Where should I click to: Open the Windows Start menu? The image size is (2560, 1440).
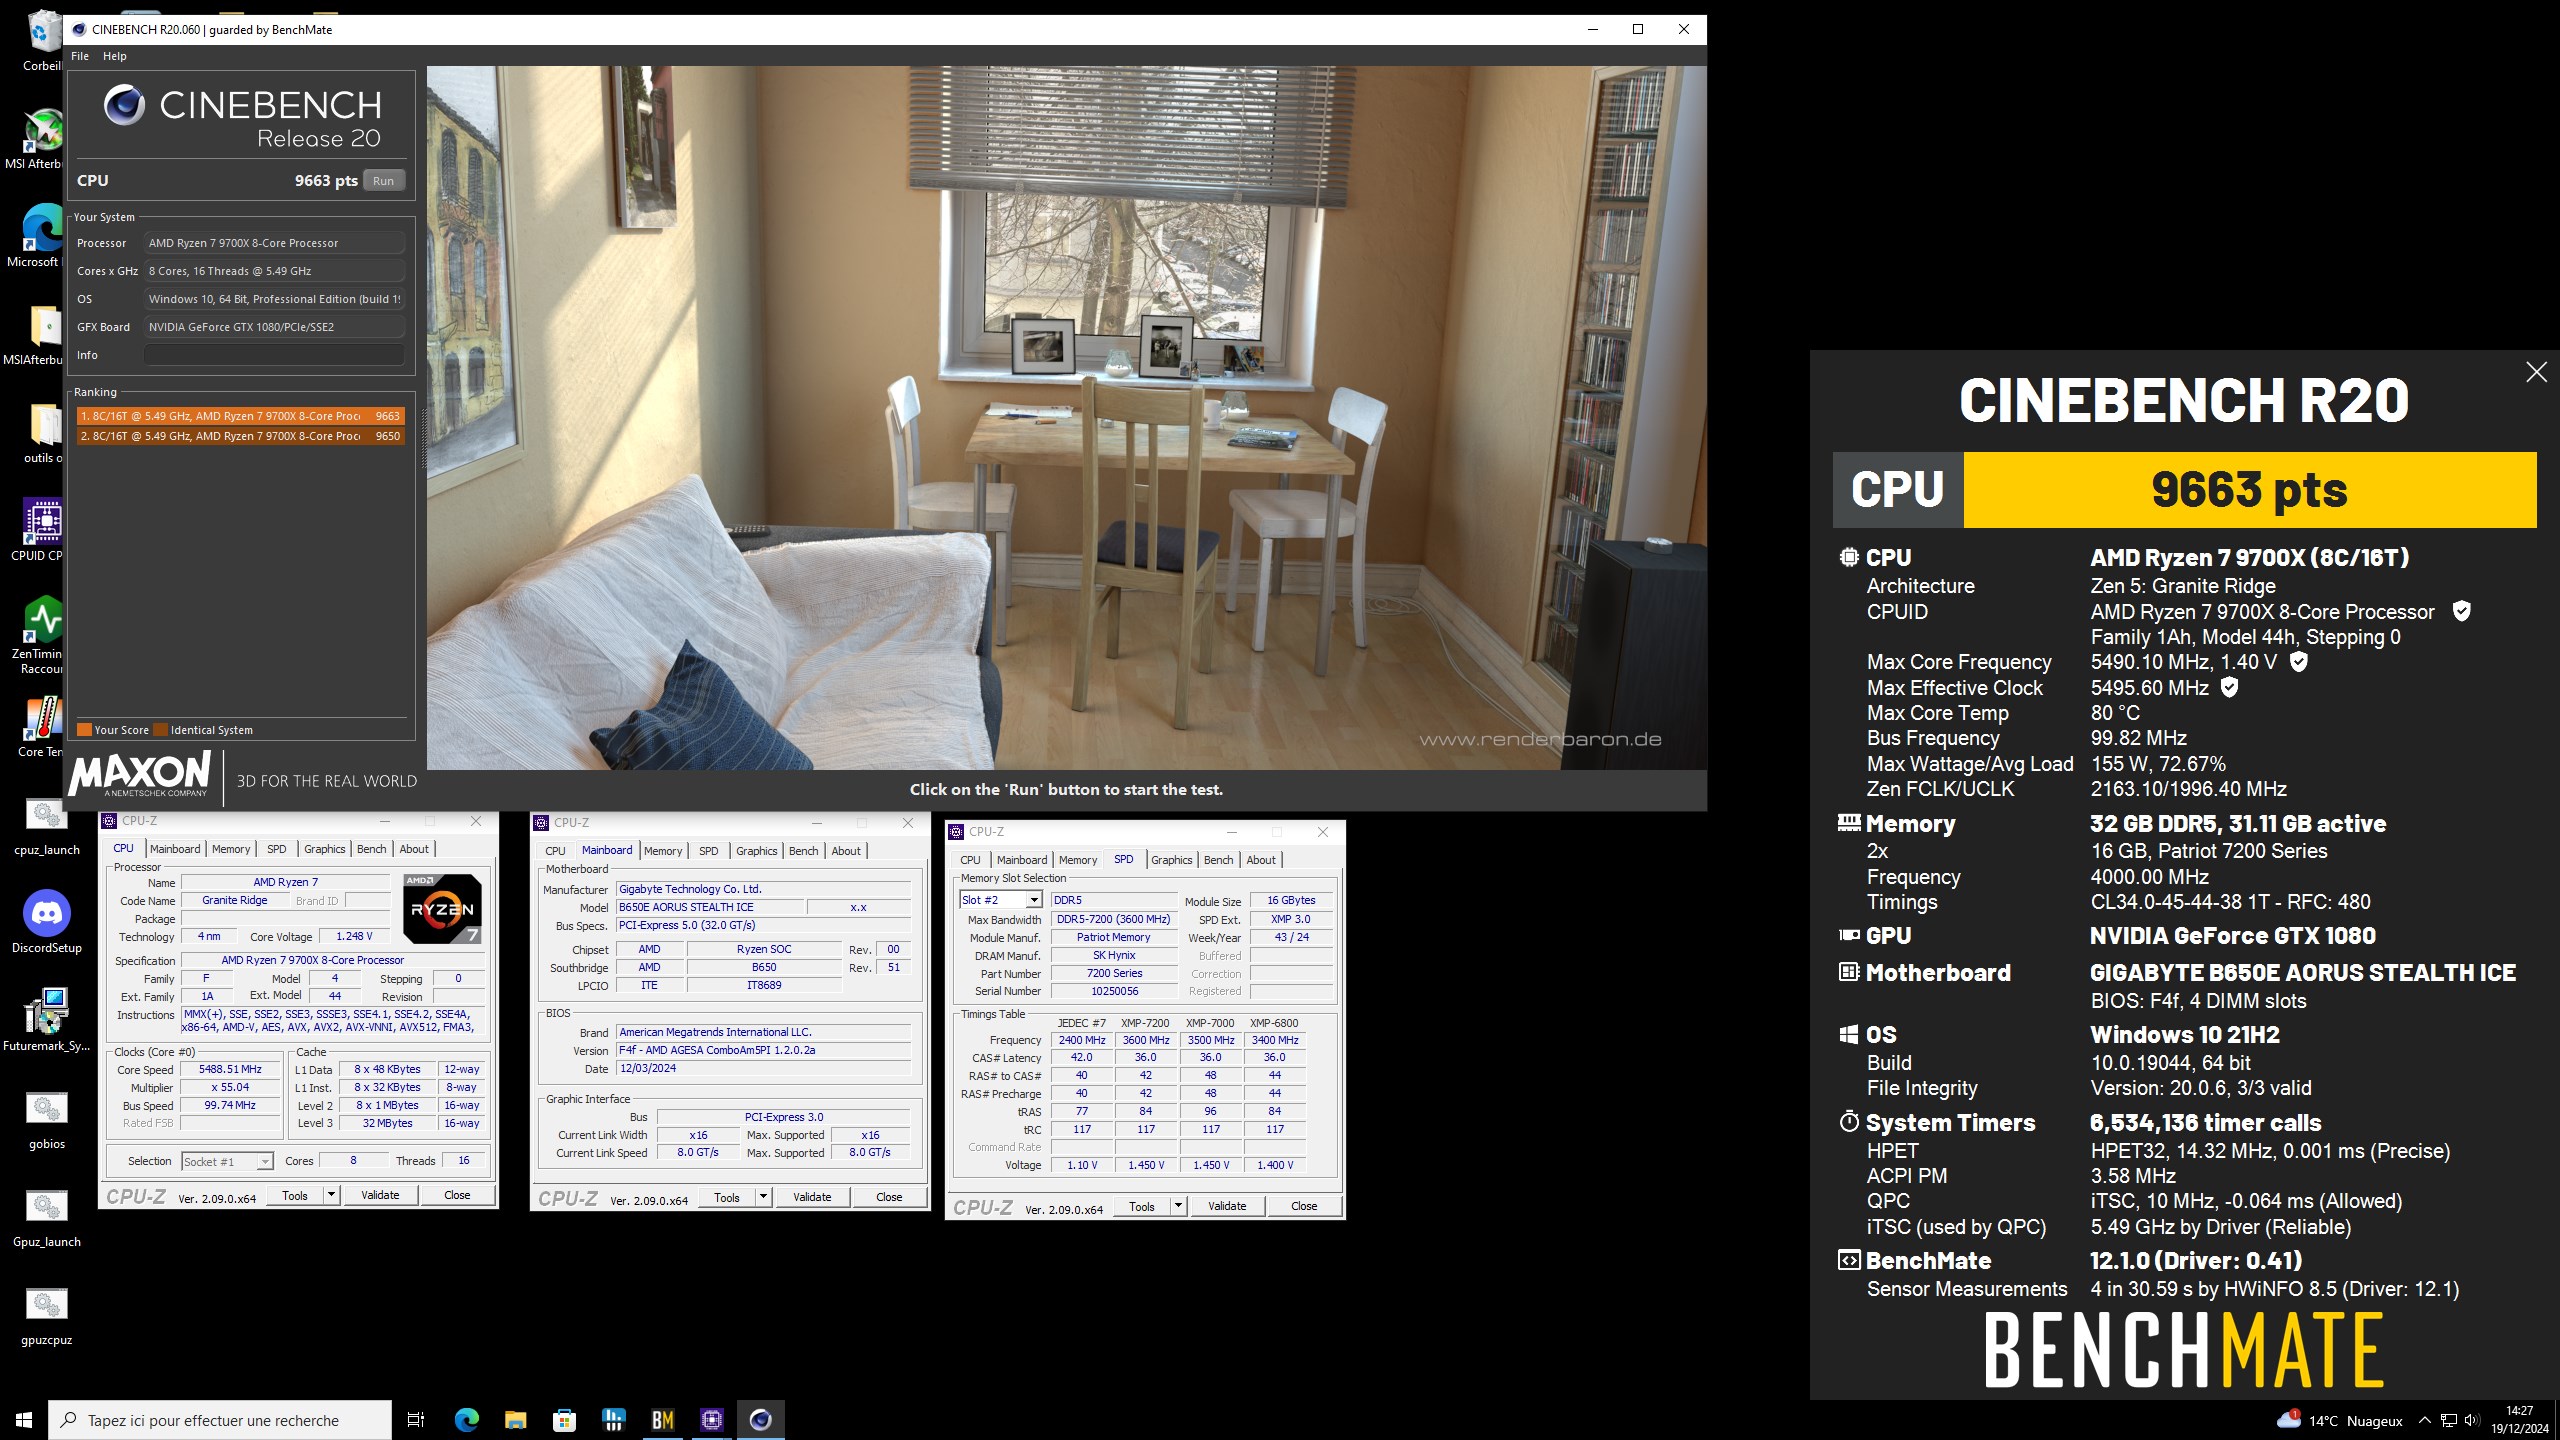click(x=24, y=1420)
